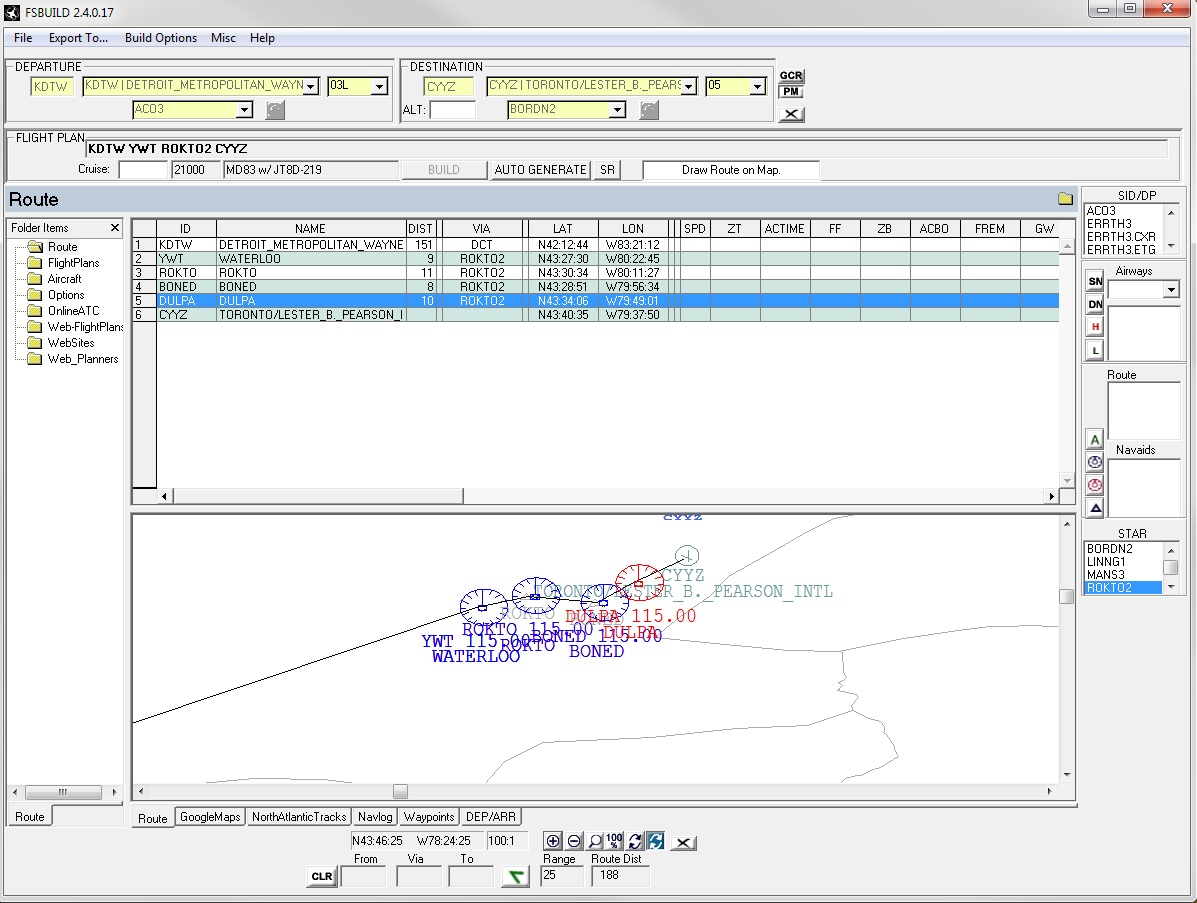Open the ACO3 SID dropdown

pos(244,110)
